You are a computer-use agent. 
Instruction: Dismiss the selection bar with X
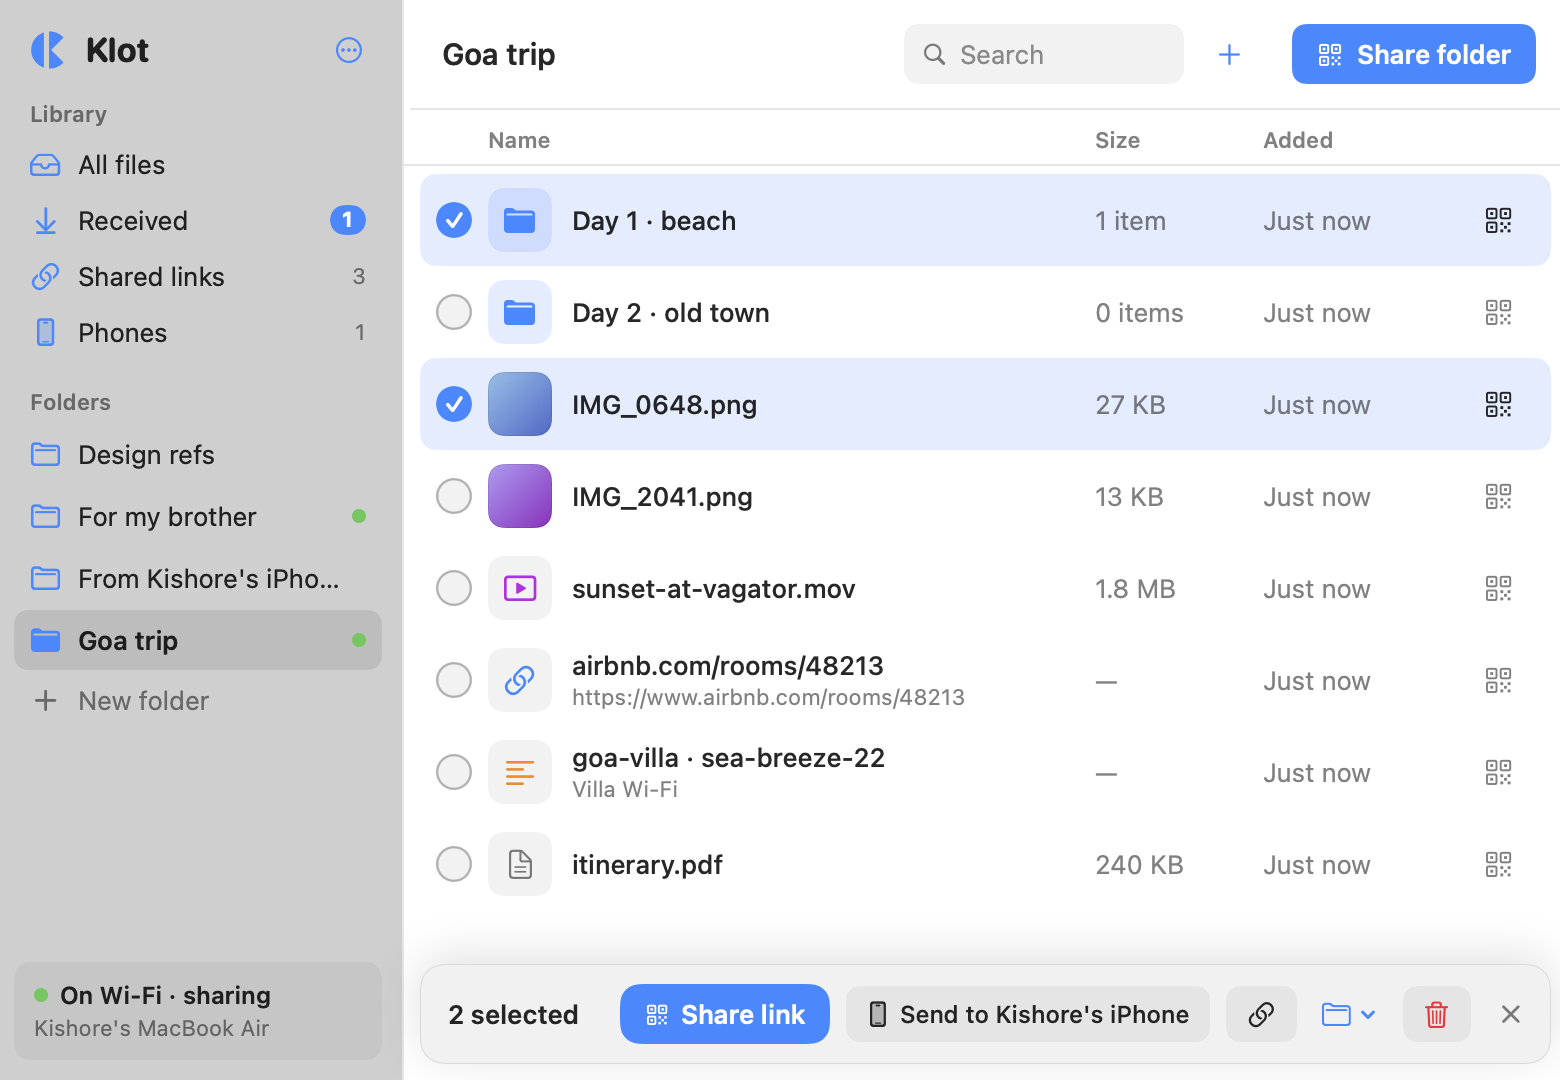click(1510, 1014)
